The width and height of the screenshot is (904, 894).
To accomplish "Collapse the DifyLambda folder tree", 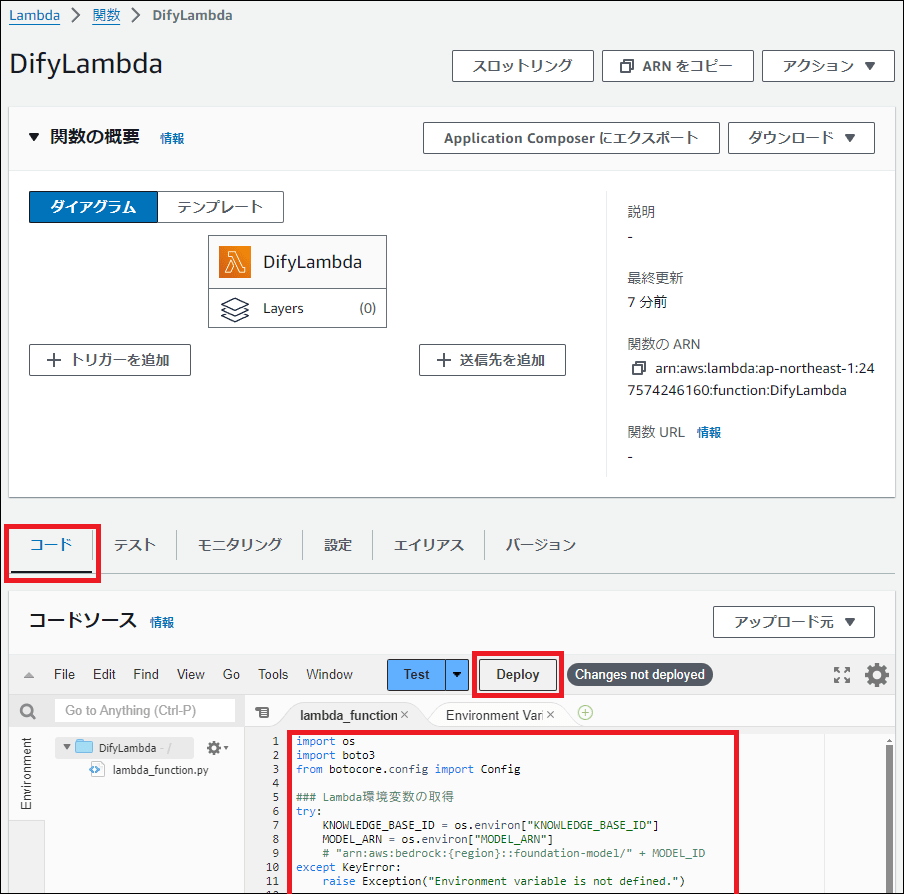I will (66, 747).
